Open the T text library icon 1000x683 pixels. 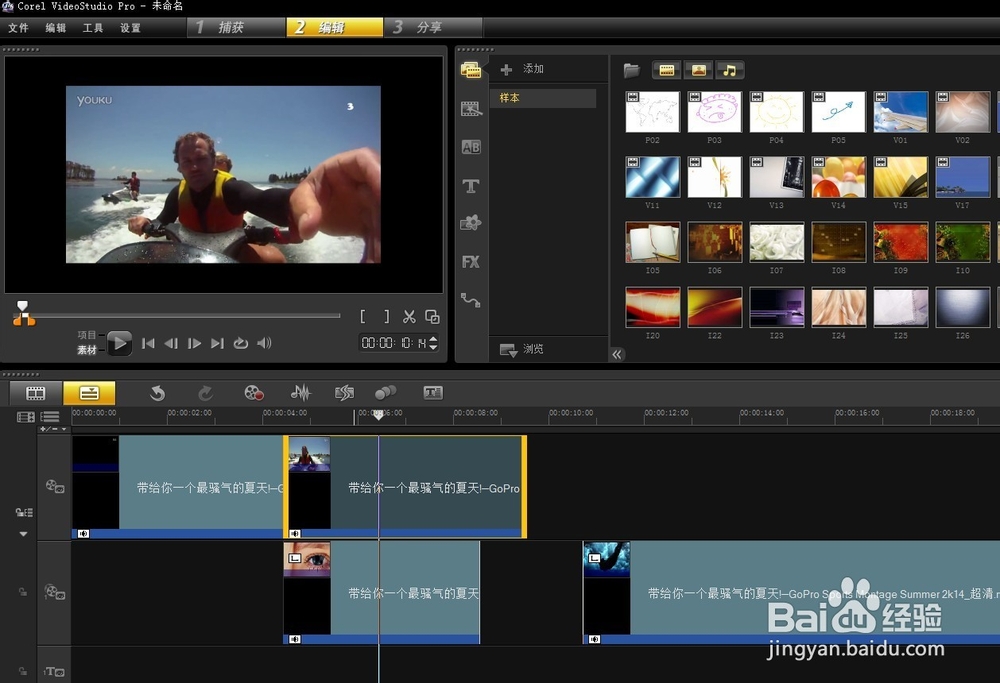point(471,186)
